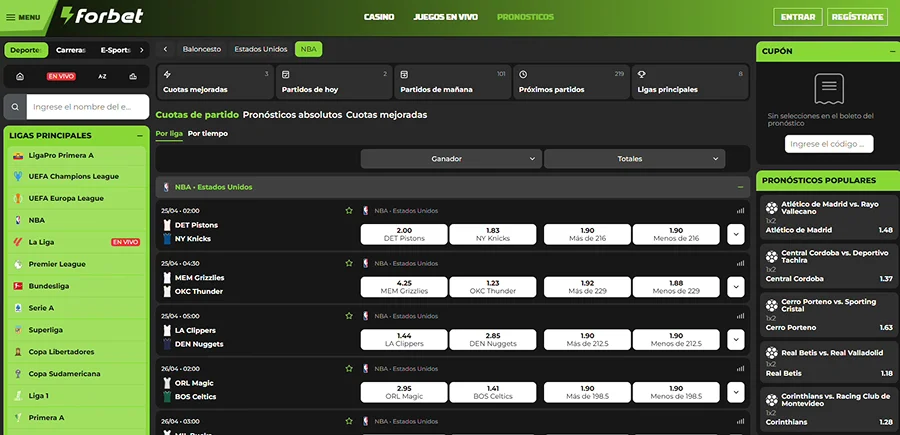
Task: Open the Casino menu item
Action: (379, 17)
